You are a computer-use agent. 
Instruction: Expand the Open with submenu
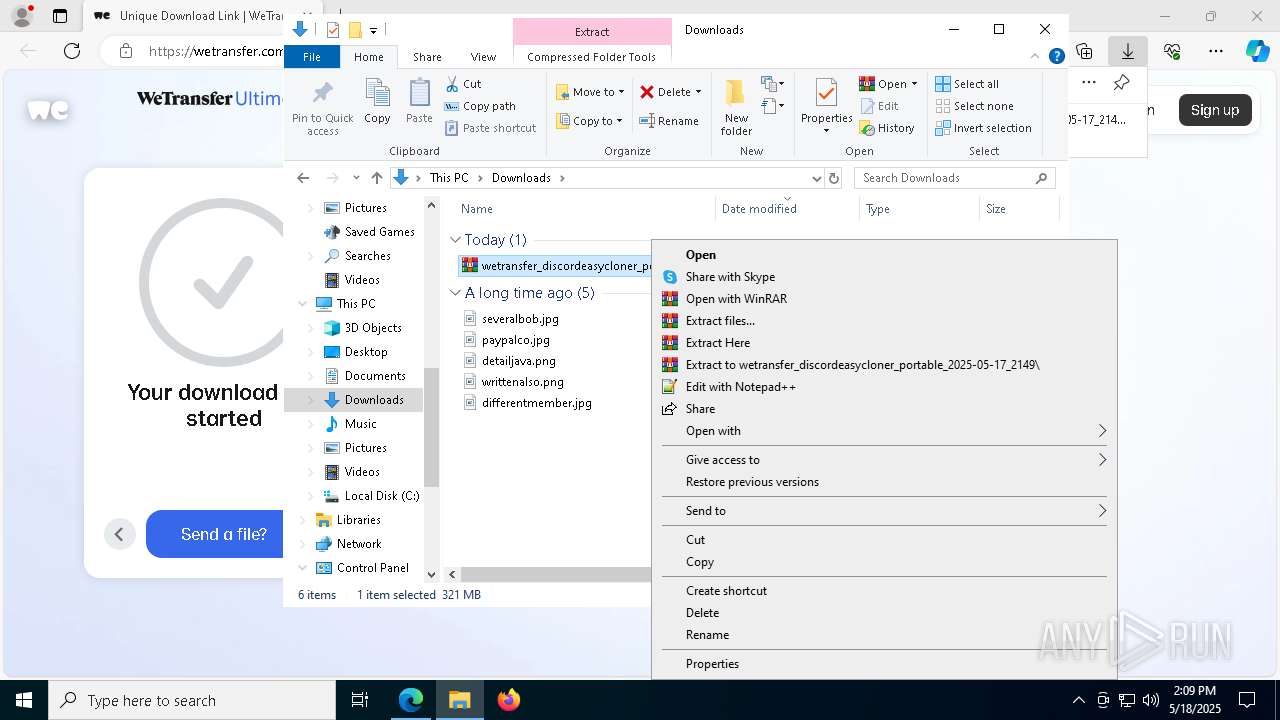[x=884, y=431]
